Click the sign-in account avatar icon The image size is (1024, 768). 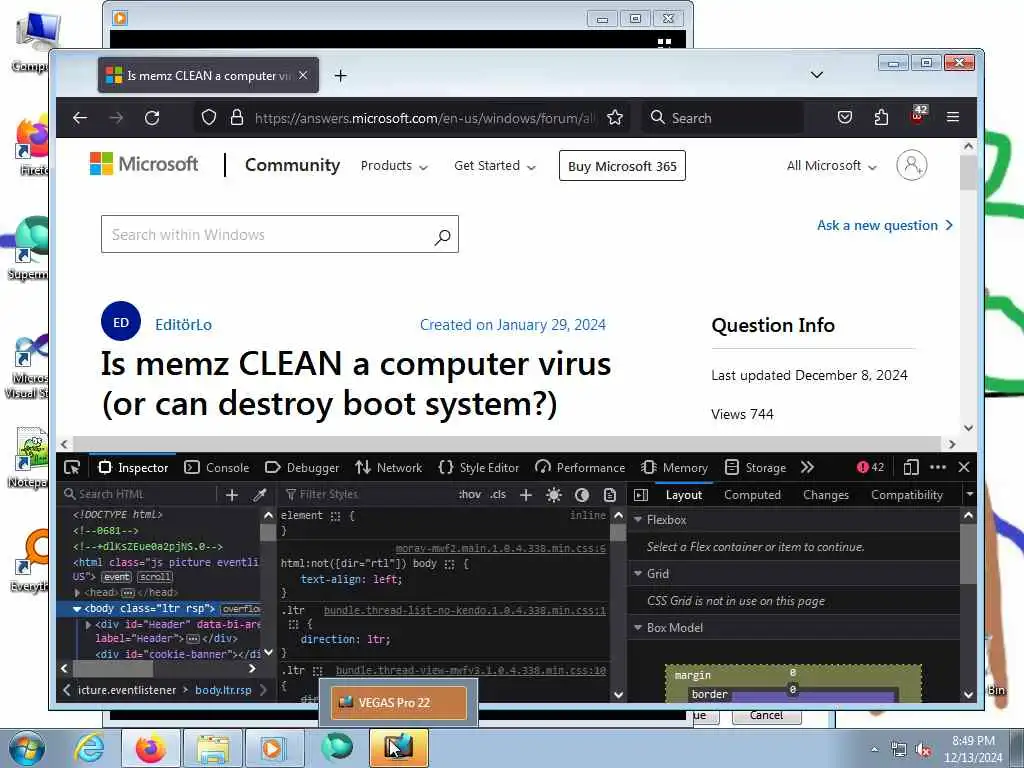[x=912, y=165]
